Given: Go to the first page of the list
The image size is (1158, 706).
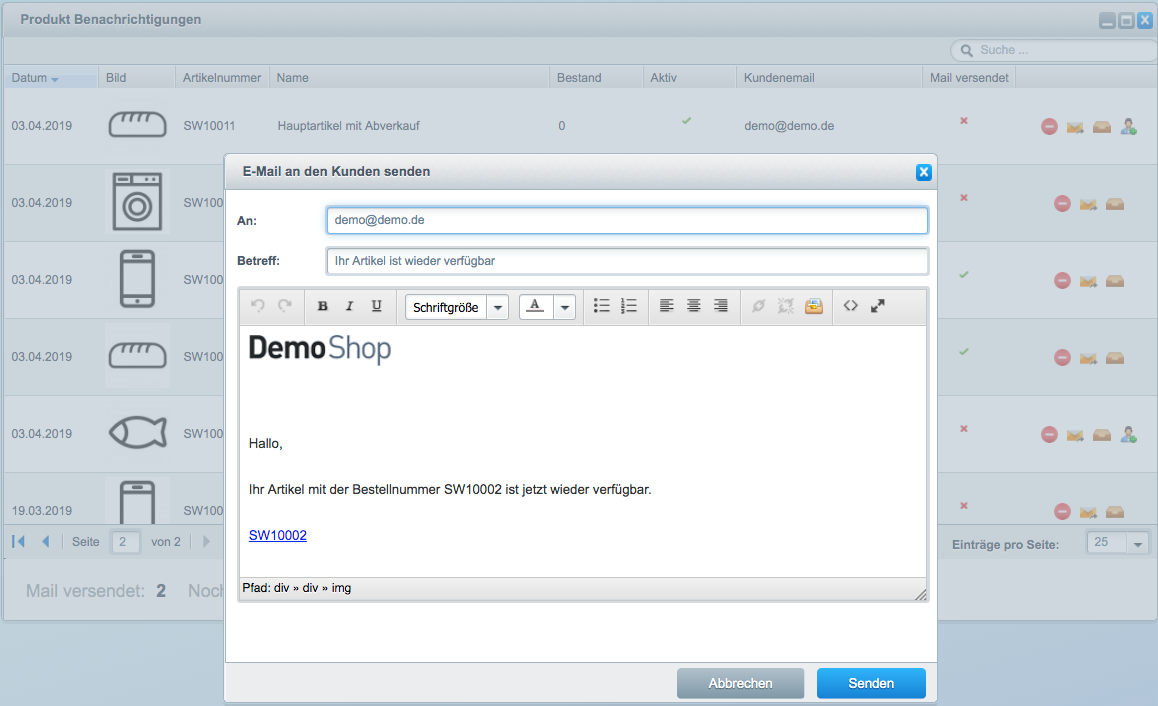Looking at the screenshot, I should 18,541.
